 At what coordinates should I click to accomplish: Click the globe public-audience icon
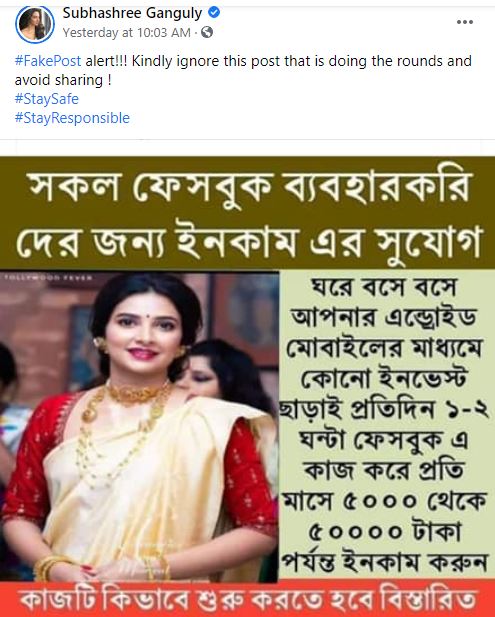pyautogui.click(x=207, y=32)
